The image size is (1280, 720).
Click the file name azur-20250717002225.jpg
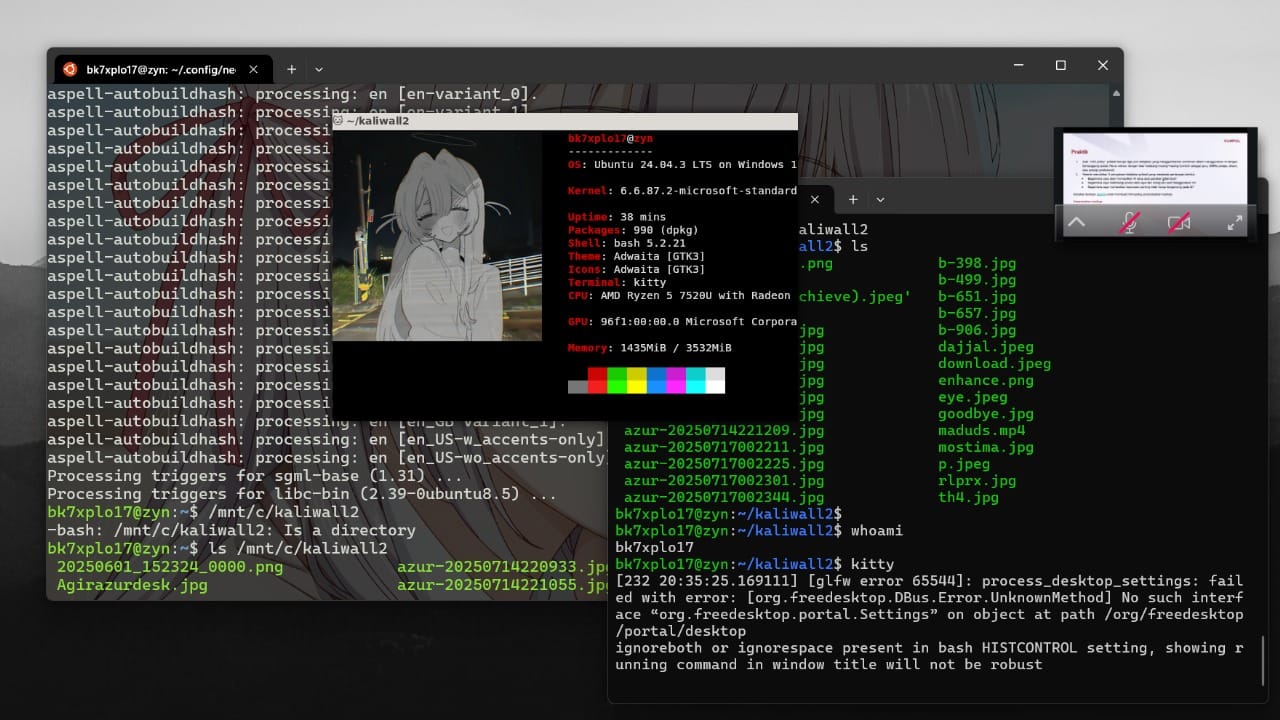tap(724, 464)
